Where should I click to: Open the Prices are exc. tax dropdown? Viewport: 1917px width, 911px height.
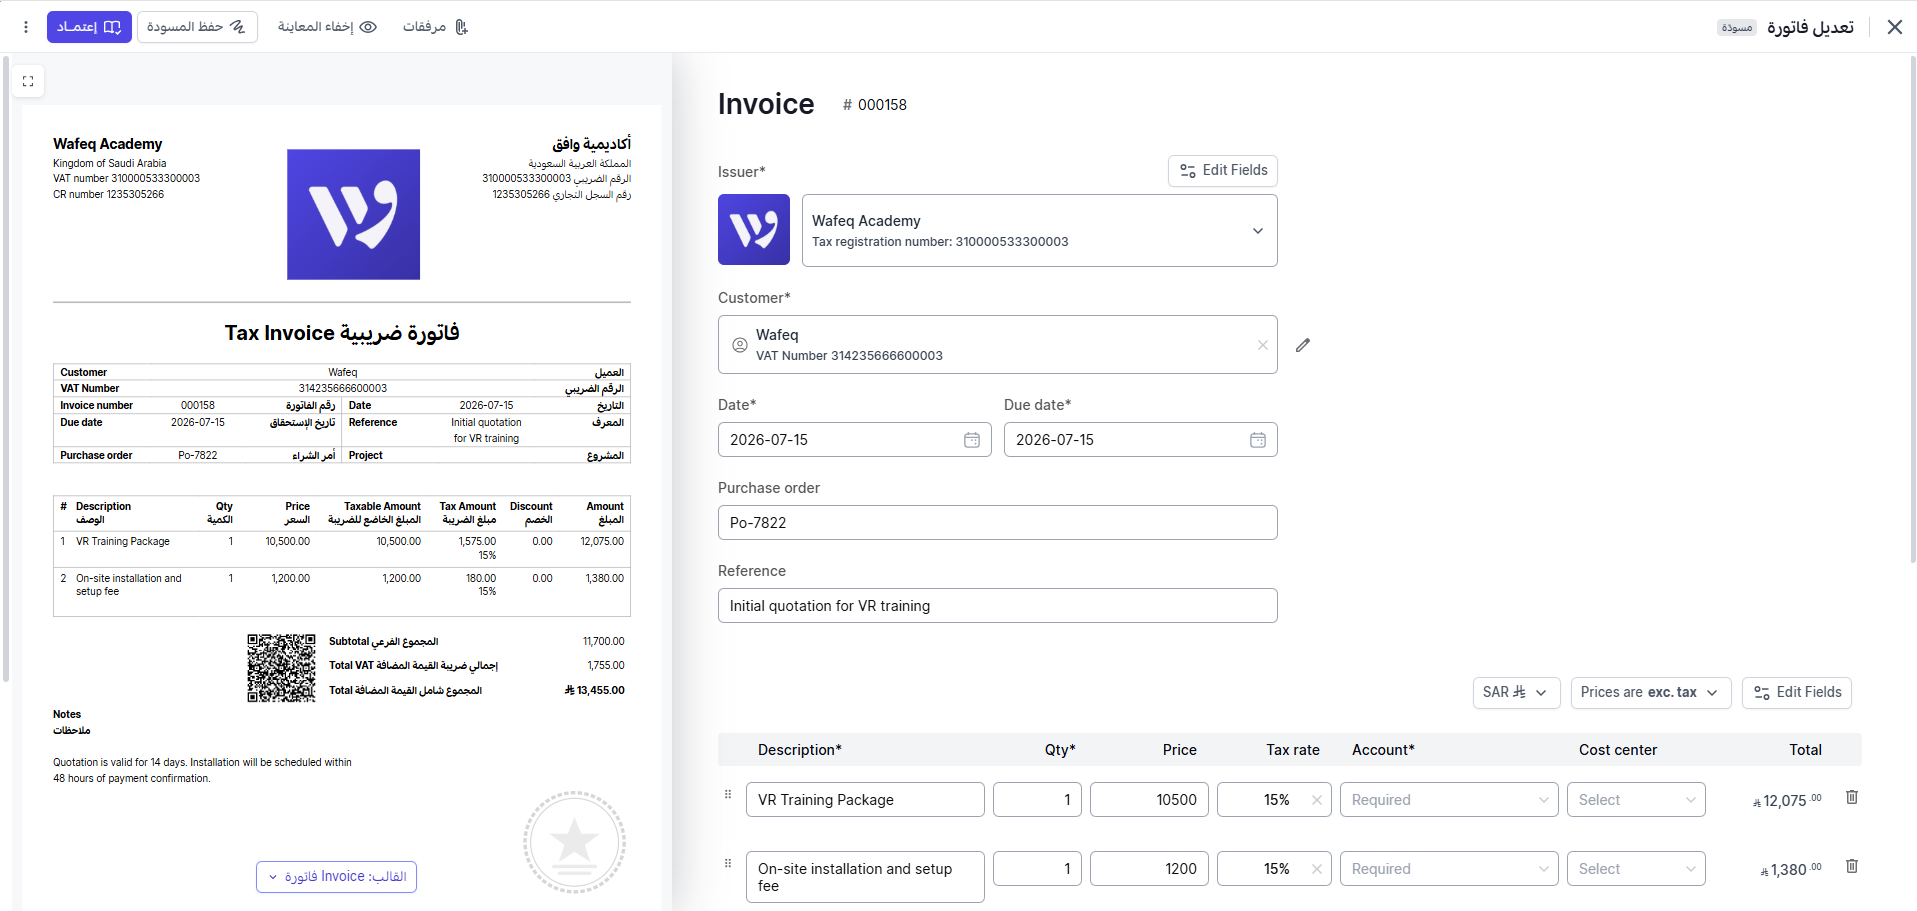tap(1650, 693)
